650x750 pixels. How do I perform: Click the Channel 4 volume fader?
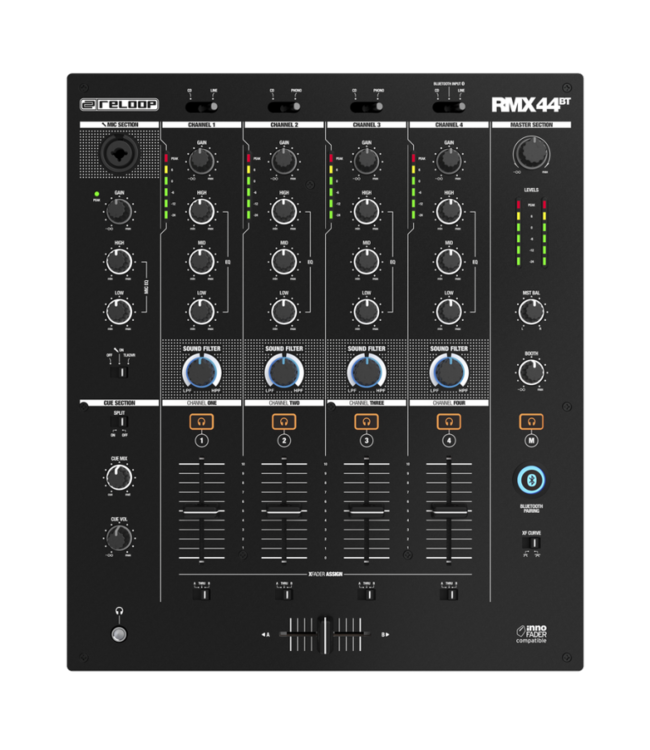tap(449, 511)
